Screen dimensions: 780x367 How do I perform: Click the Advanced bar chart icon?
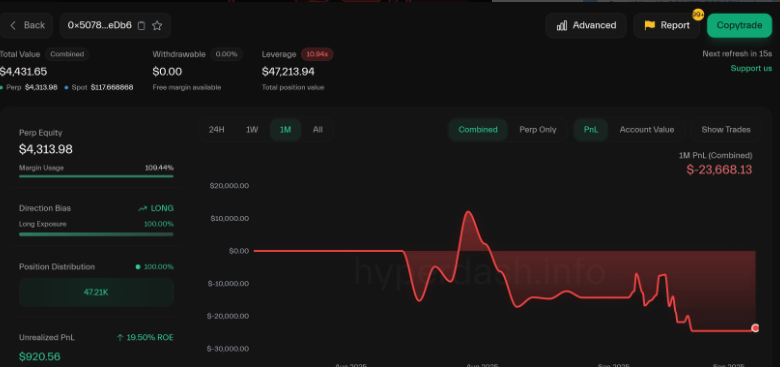[x=562, y=25]
